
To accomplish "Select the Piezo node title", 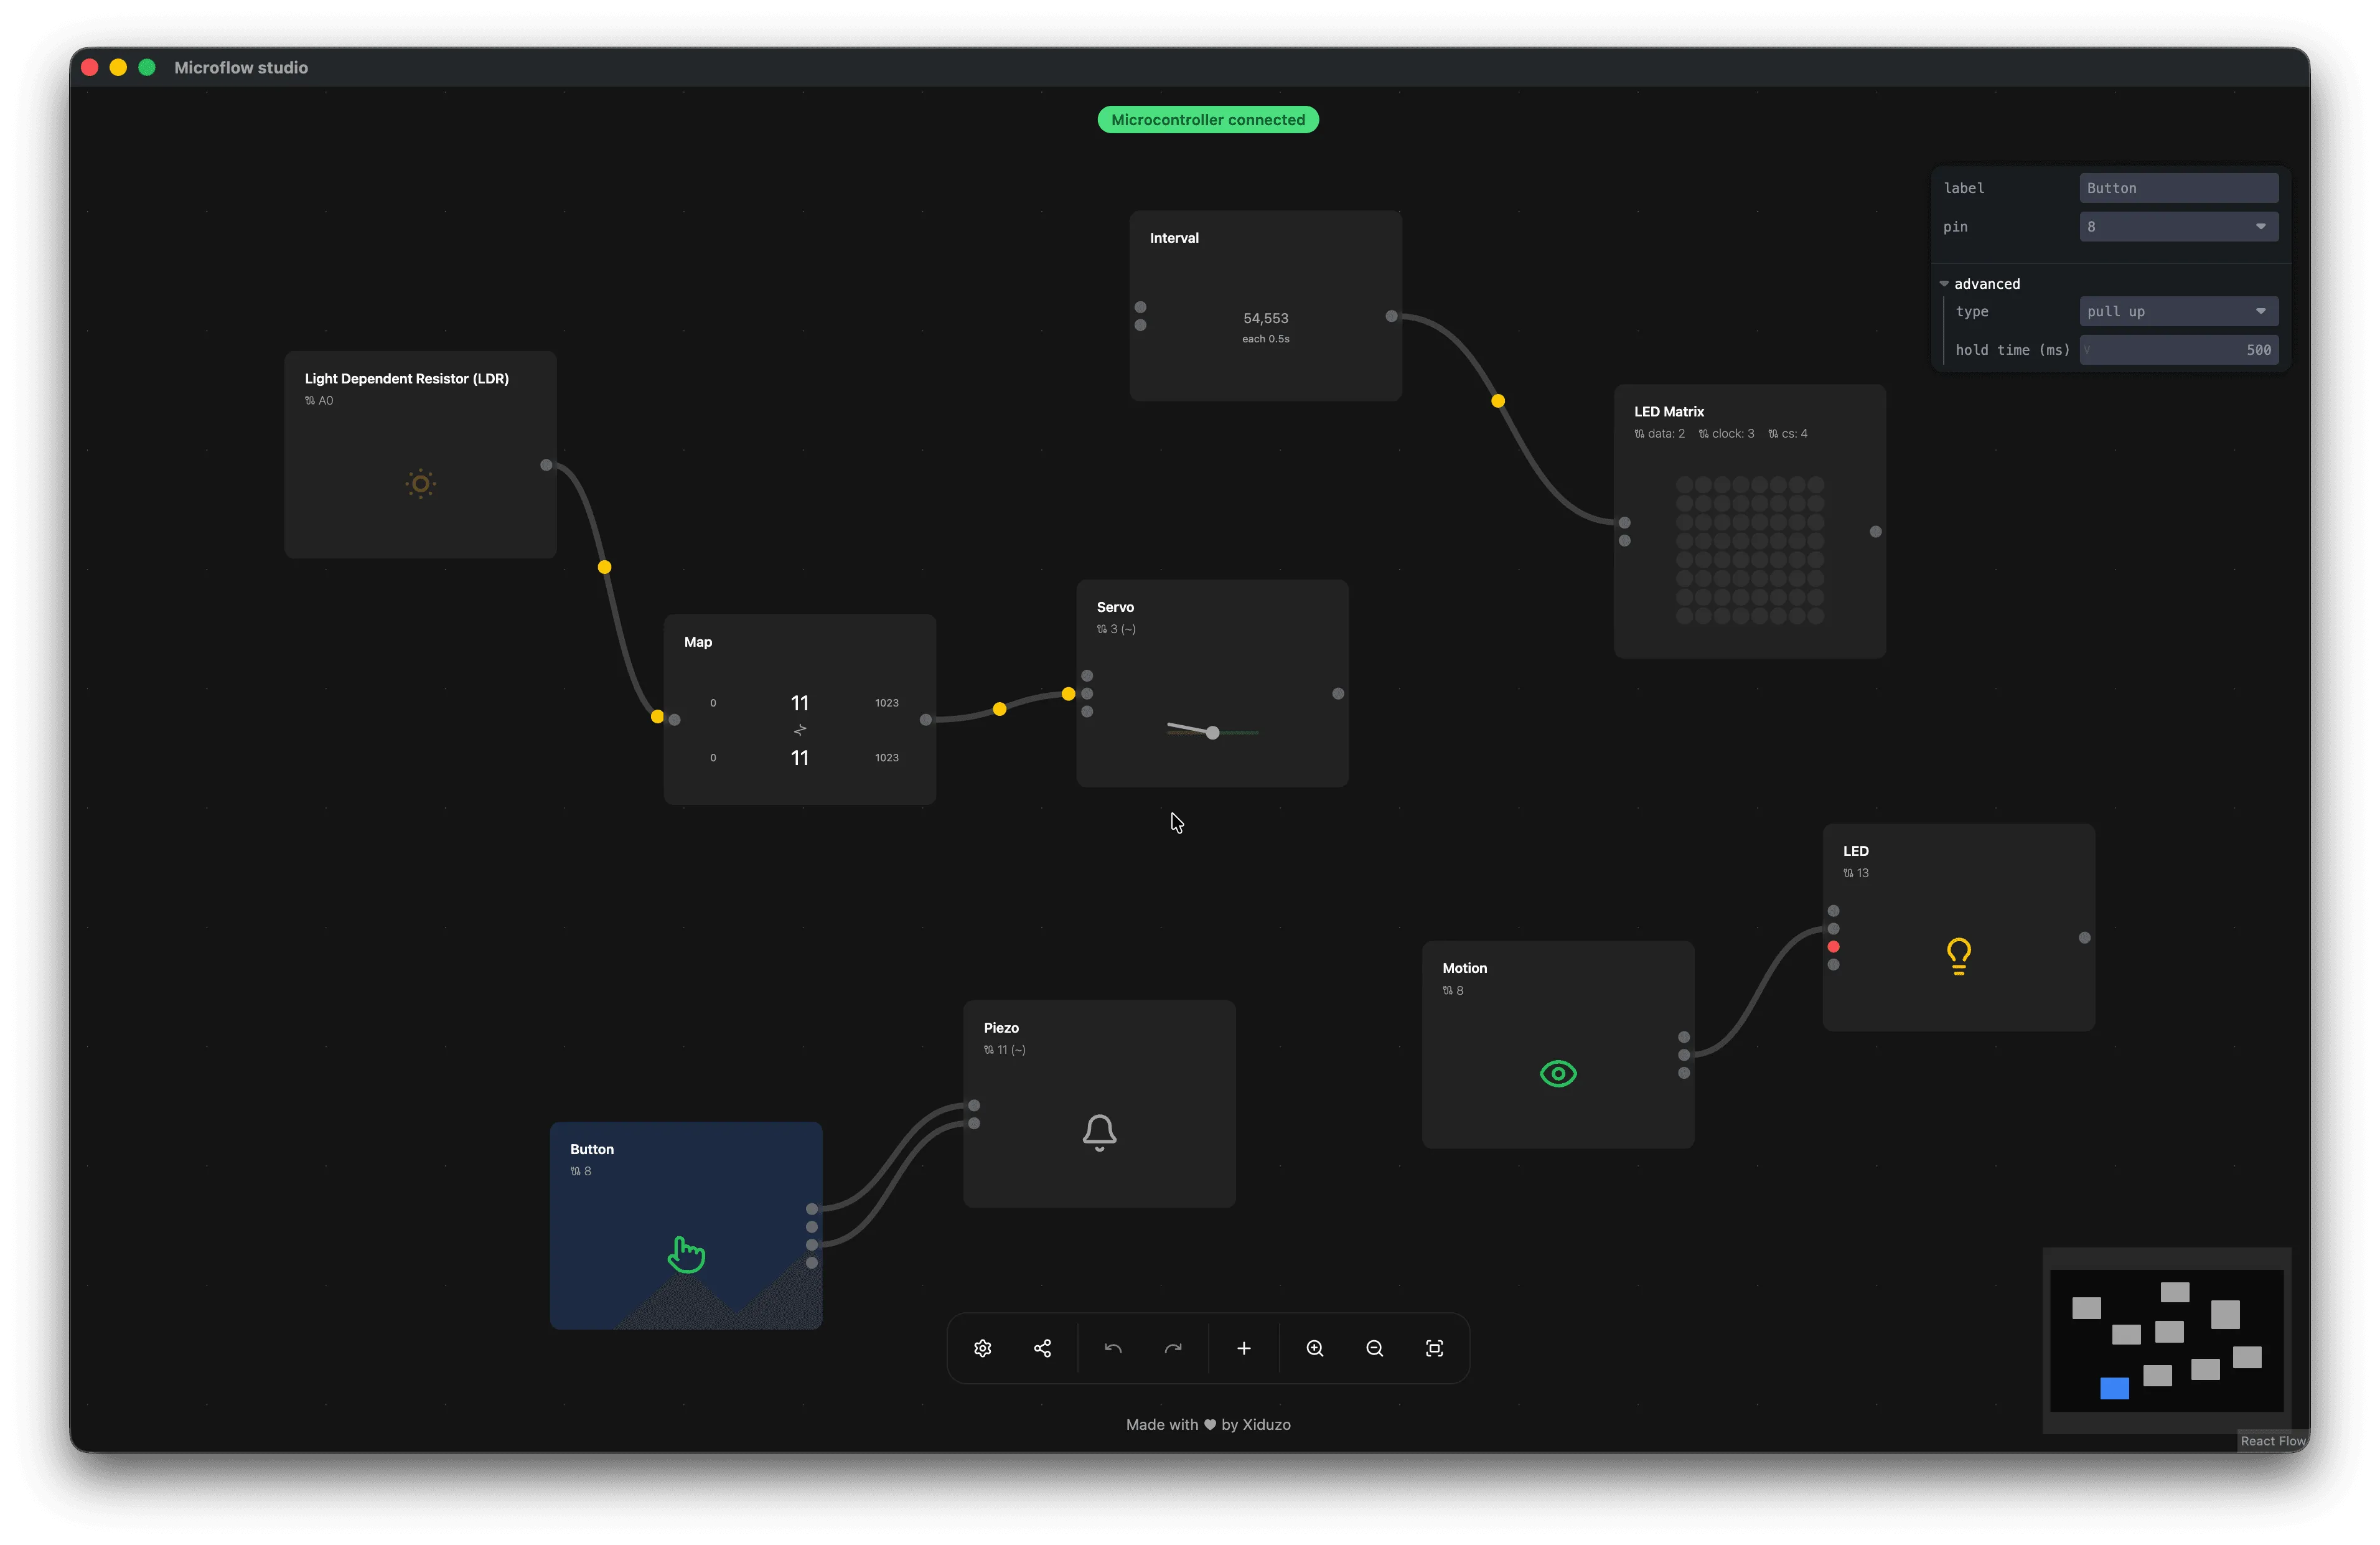I will (1001, 1028).
